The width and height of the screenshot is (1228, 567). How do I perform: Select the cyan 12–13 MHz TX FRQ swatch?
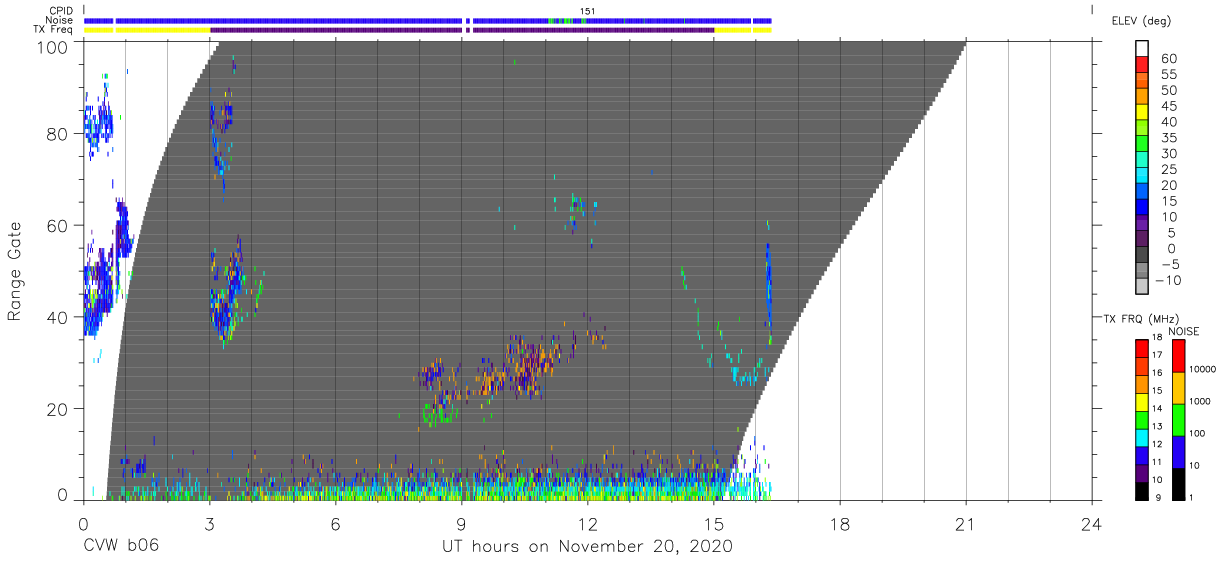click(x=1142, y=437)
